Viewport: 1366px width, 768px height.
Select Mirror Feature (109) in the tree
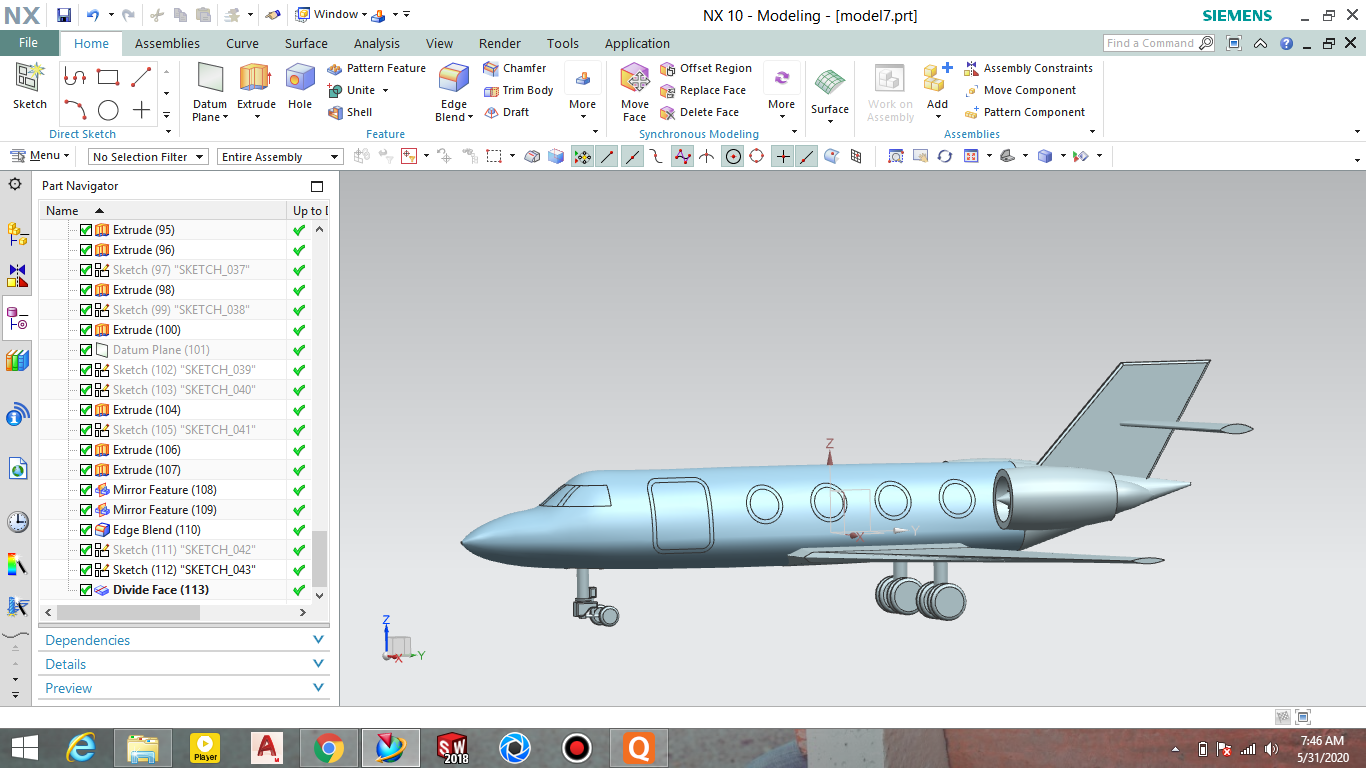click(x=164, y=510)
